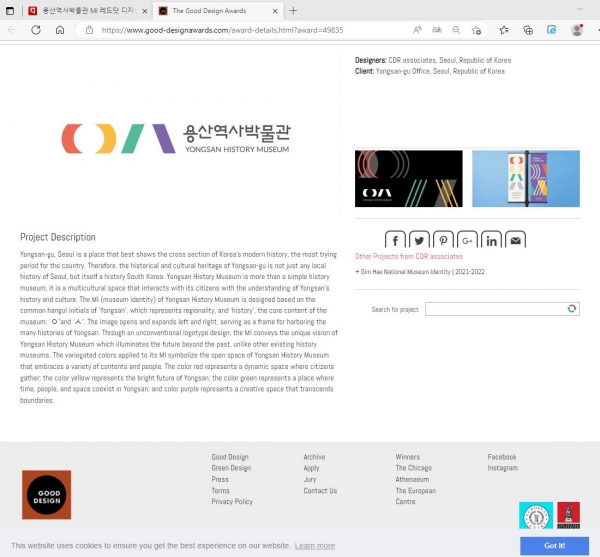The height and width of the screenshot is (557, 600).
Task: Click Other Projects from CDR associates
Action: (409, 256)
